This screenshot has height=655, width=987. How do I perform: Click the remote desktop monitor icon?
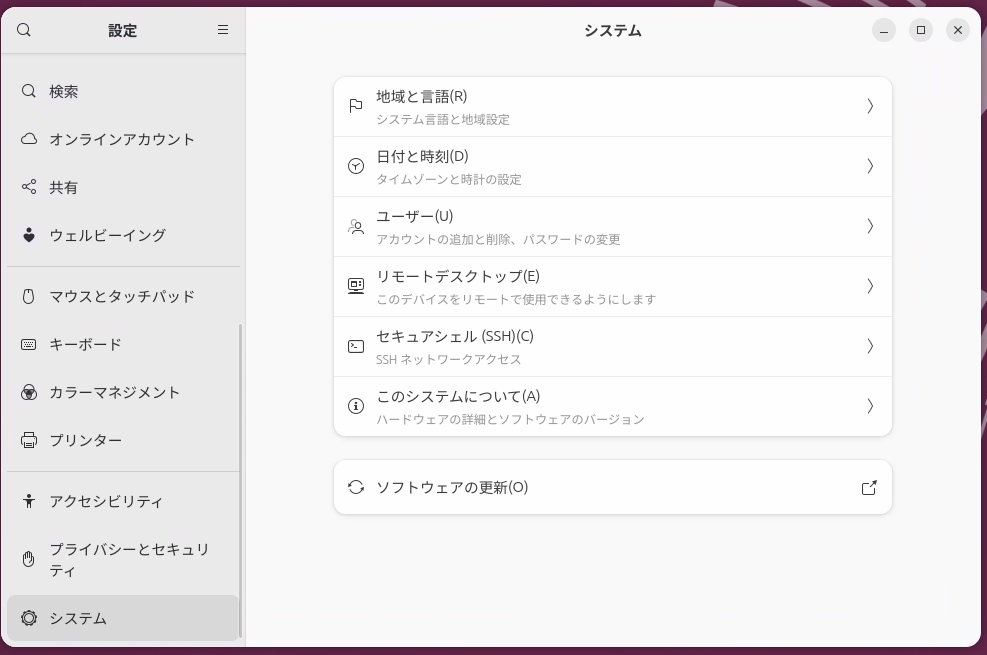(x=356, y=286)
